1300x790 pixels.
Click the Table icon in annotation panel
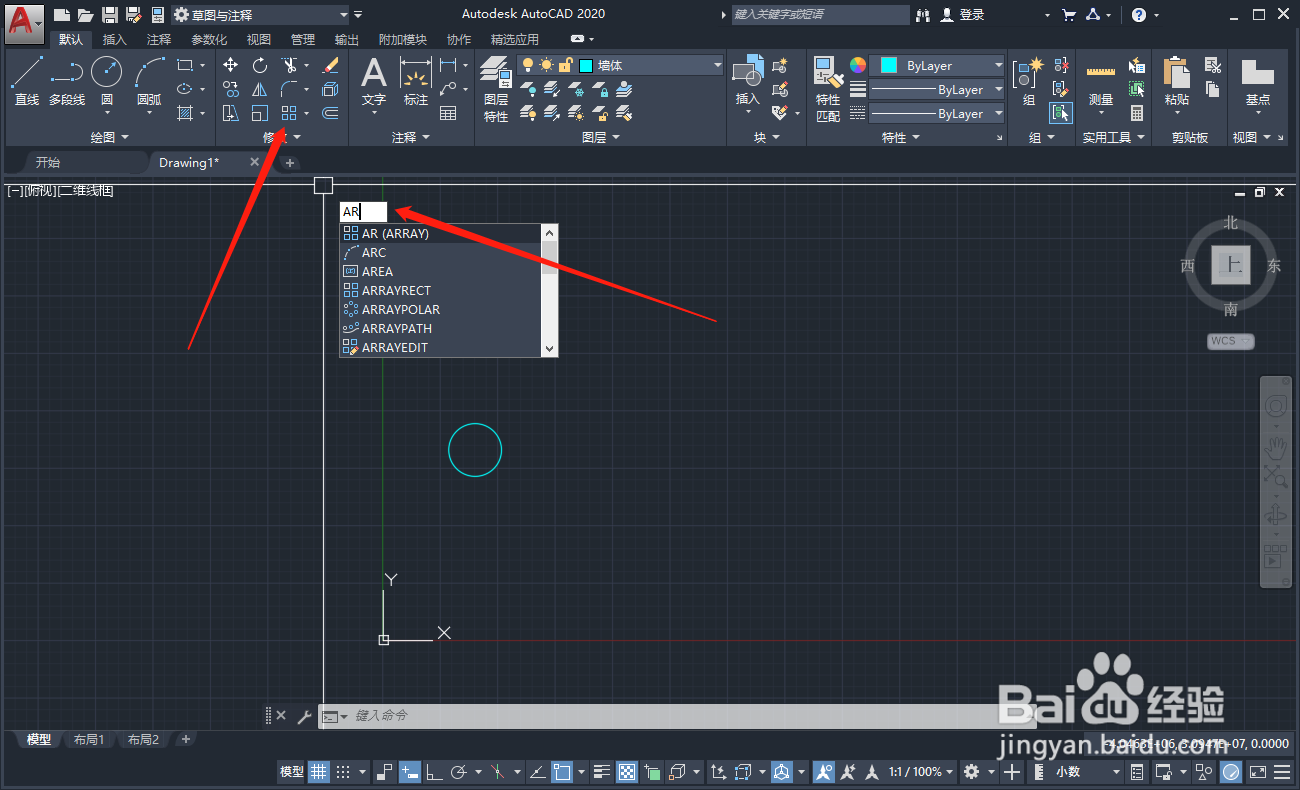click(448, 113)
